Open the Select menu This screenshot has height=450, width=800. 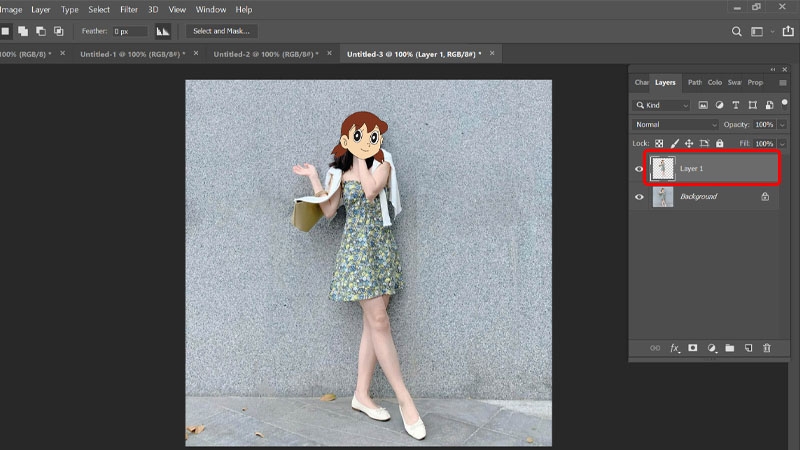(x=99, y=9)
